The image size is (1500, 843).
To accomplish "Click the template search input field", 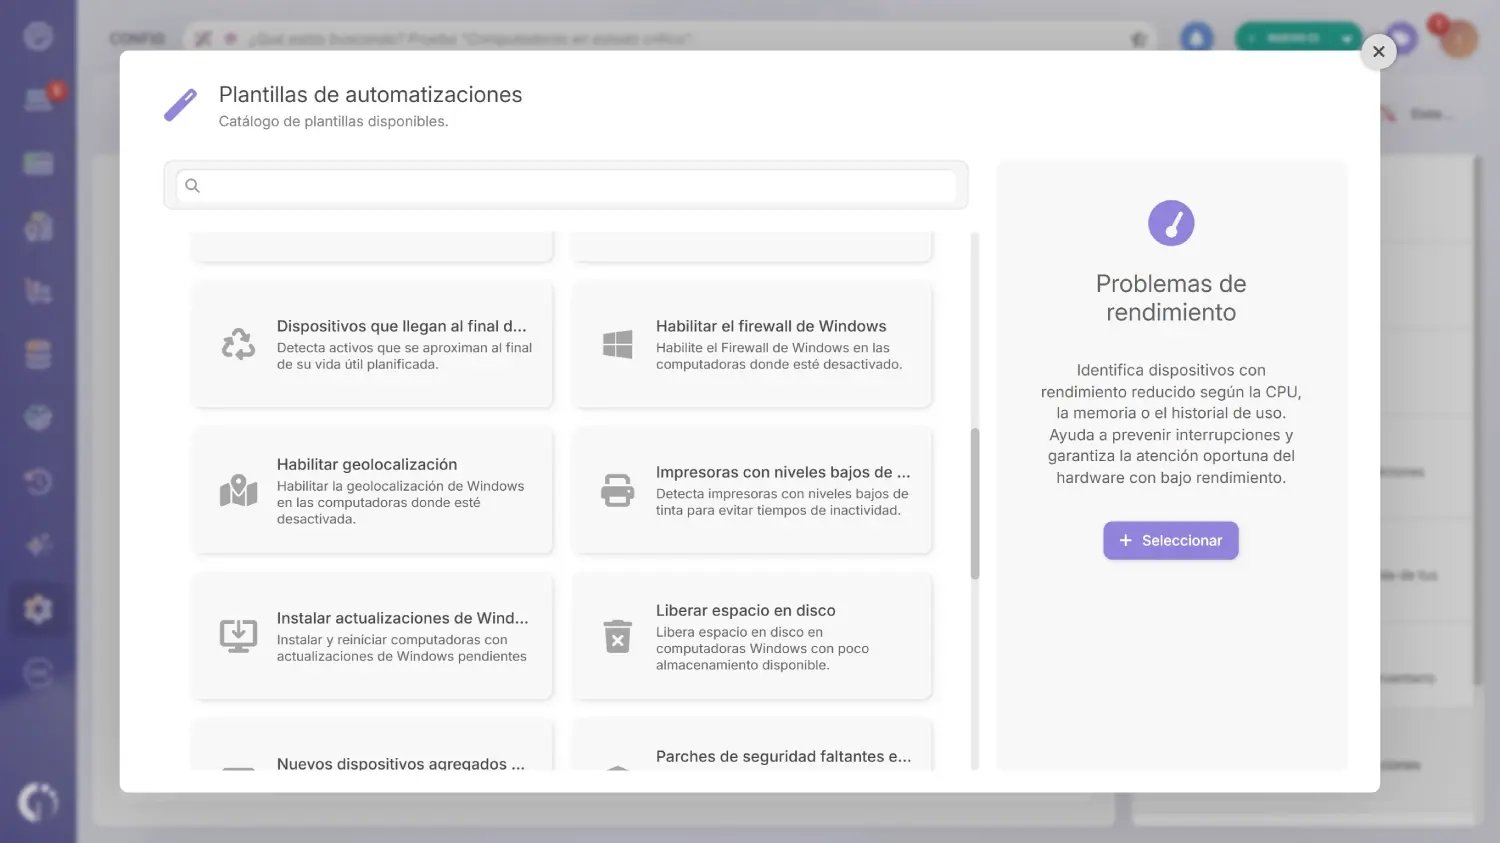I will [x=566, y=186].
